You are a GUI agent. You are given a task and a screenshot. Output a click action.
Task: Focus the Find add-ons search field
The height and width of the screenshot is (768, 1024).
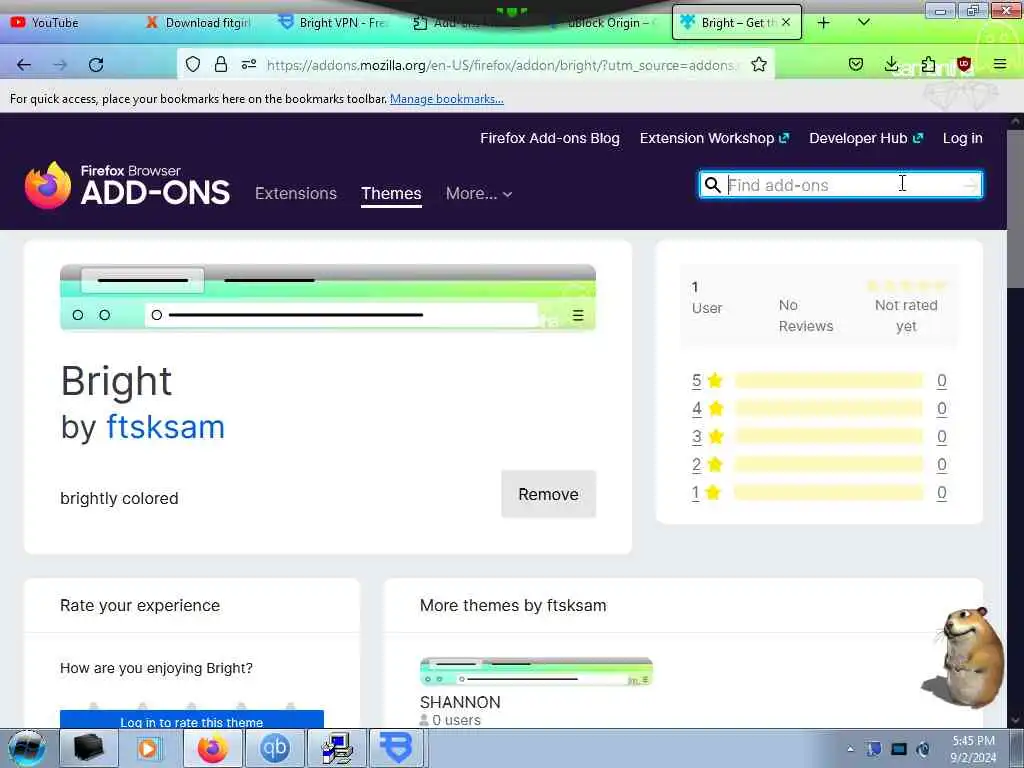point(842,185)
